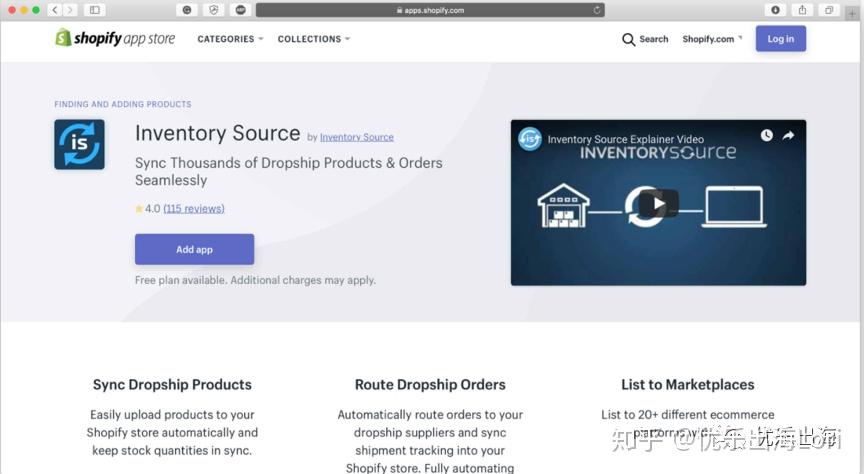Click the Free plan available text
This screenshot has width=864, height=474.
(255, 280)
